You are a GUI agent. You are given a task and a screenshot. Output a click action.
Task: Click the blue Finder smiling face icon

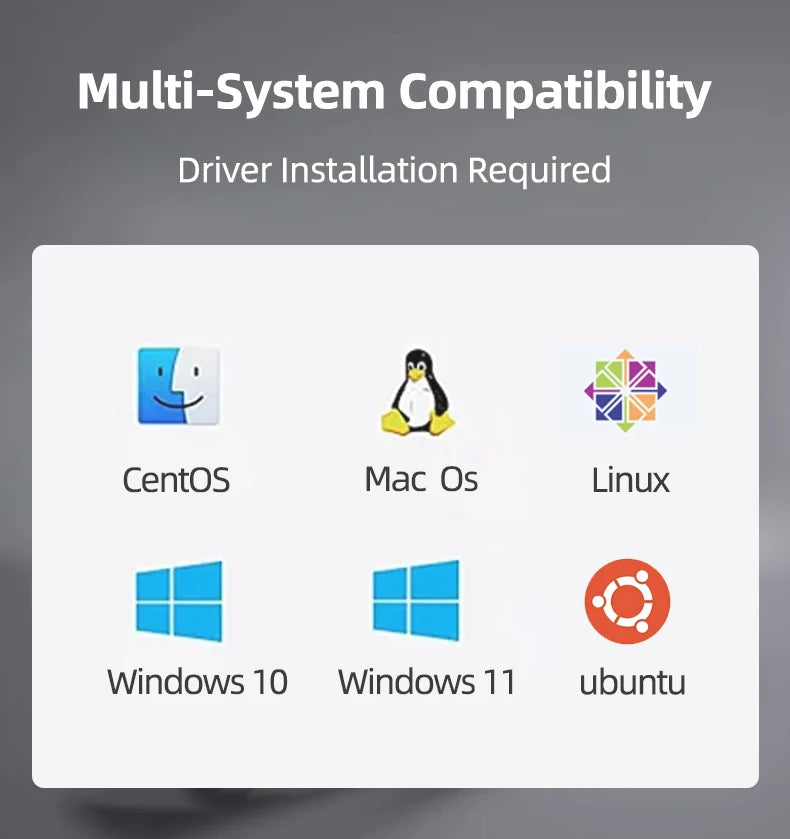[x=178, y=386]
